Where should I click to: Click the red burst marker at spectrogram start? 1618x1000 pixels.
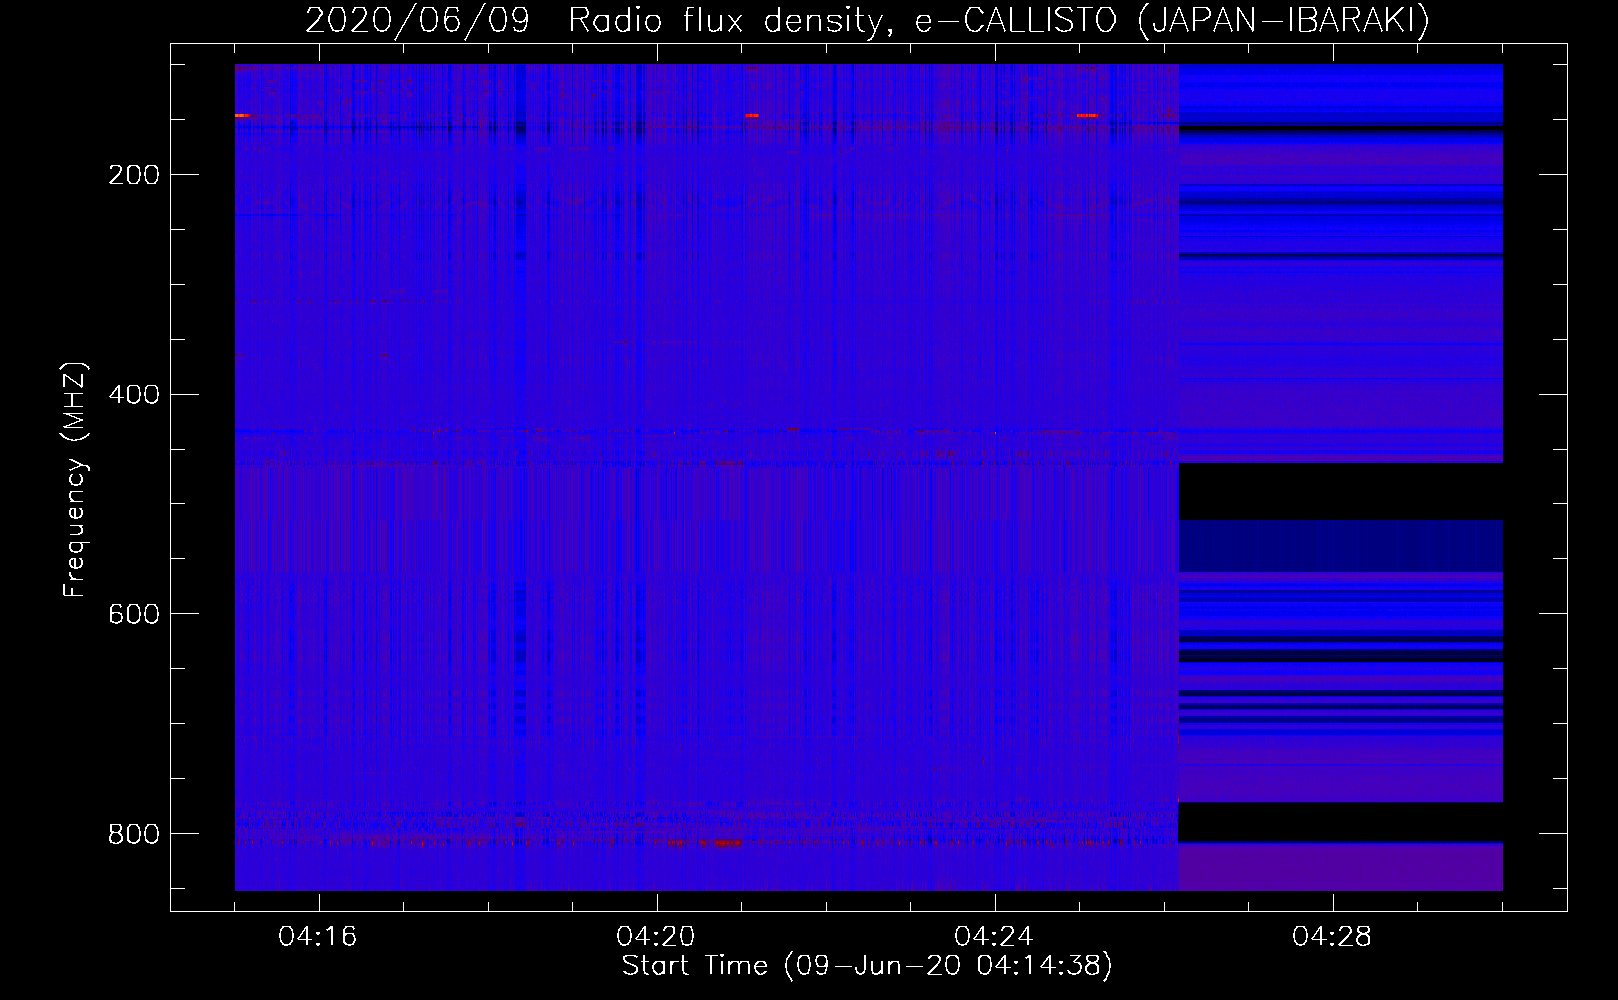(x=242, y=116)
